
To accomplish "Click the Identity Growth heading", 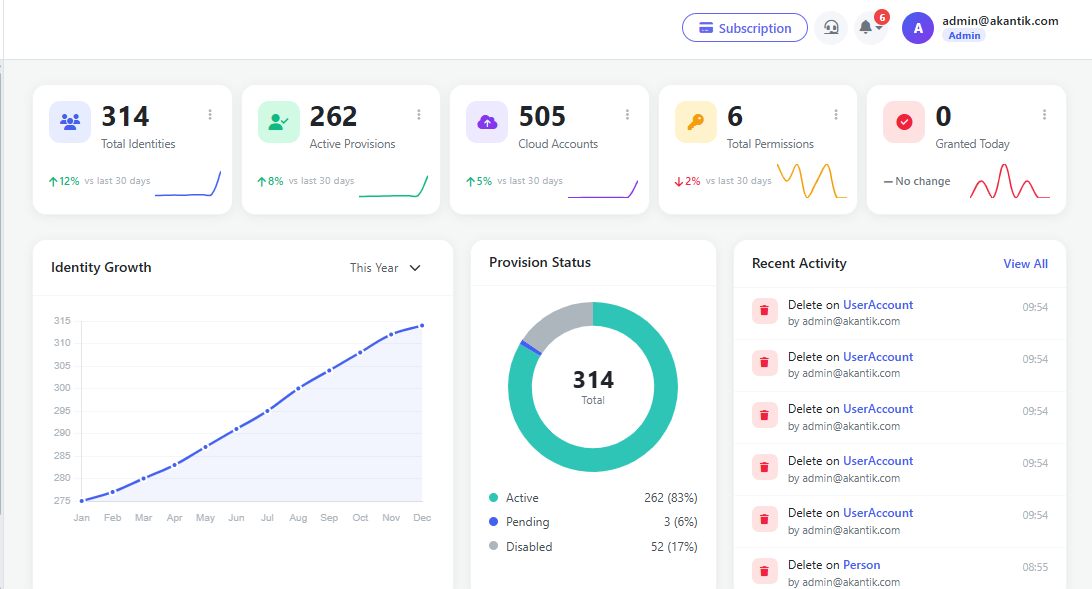I will (x=101, y=267).
